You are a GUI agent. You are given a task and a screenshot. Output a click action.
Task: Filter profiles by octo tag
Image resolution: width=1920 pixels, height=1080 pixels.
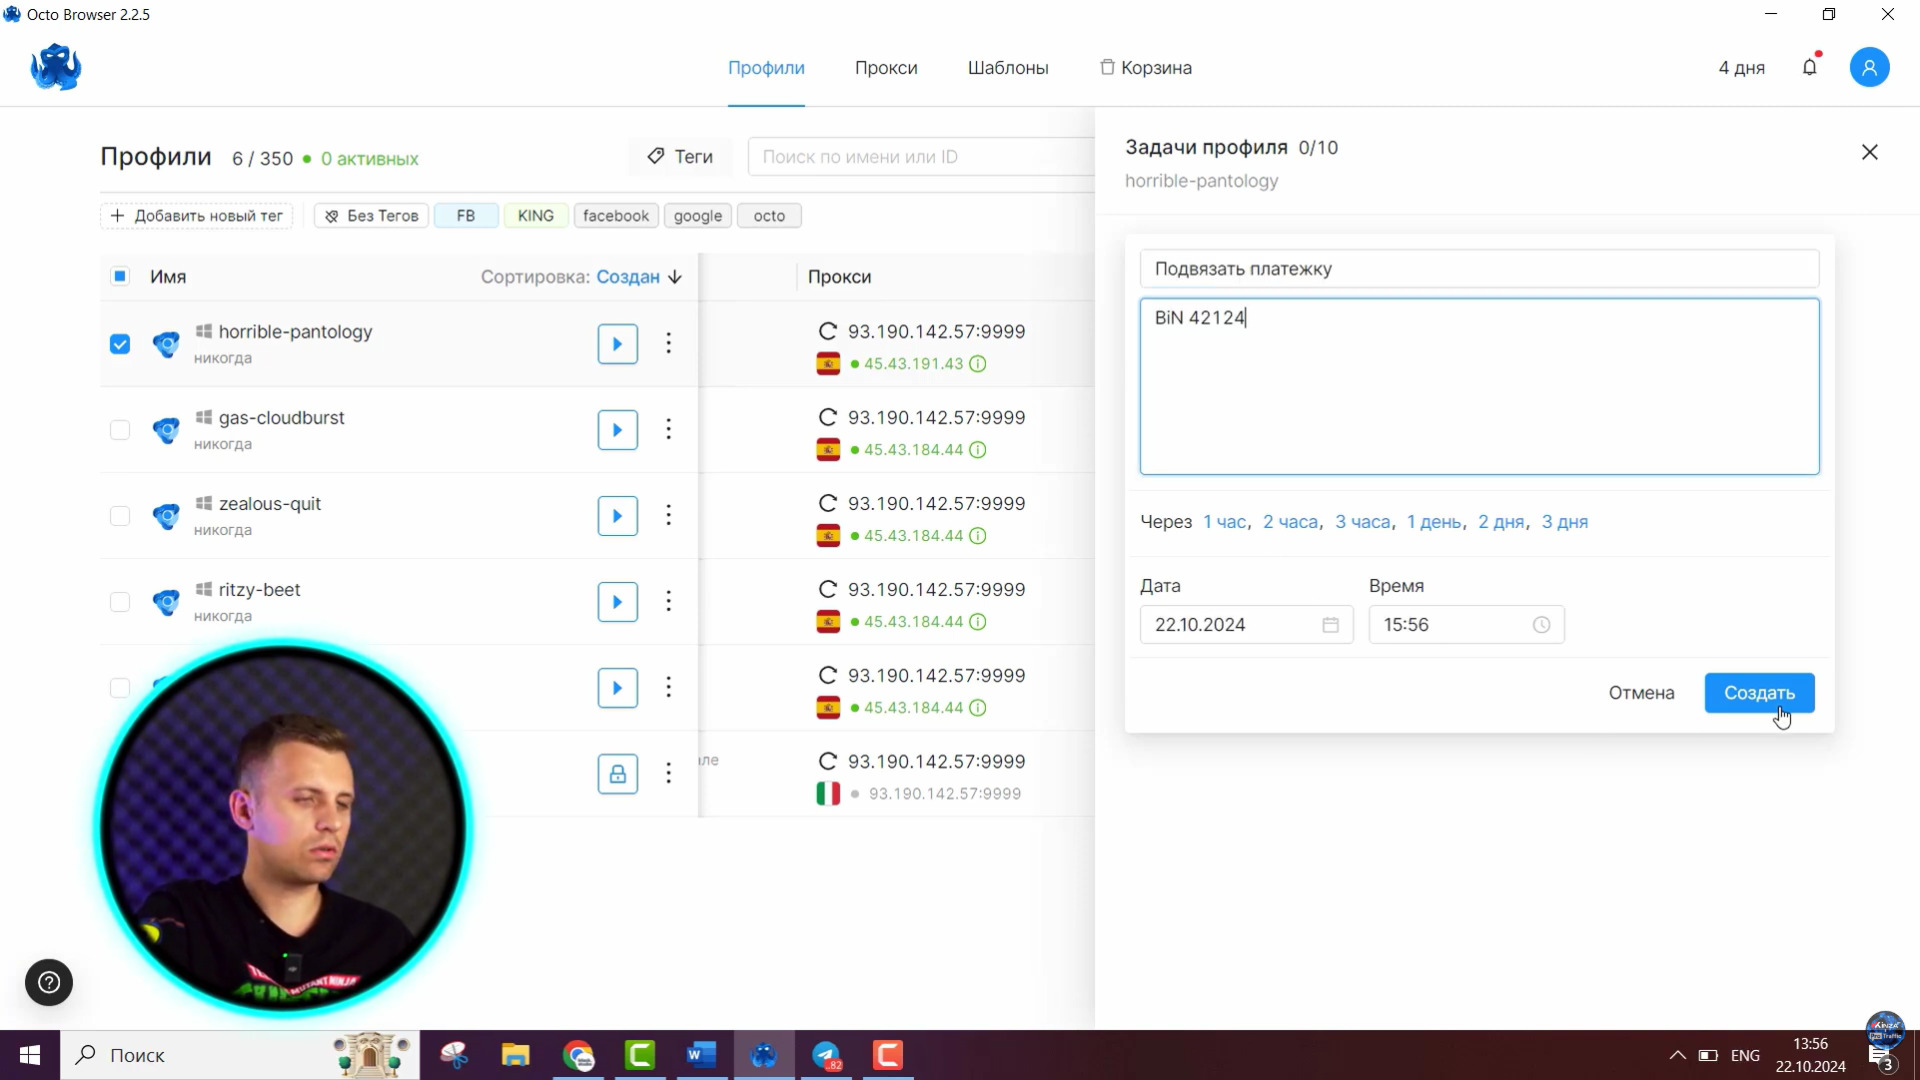click(769, 216)
